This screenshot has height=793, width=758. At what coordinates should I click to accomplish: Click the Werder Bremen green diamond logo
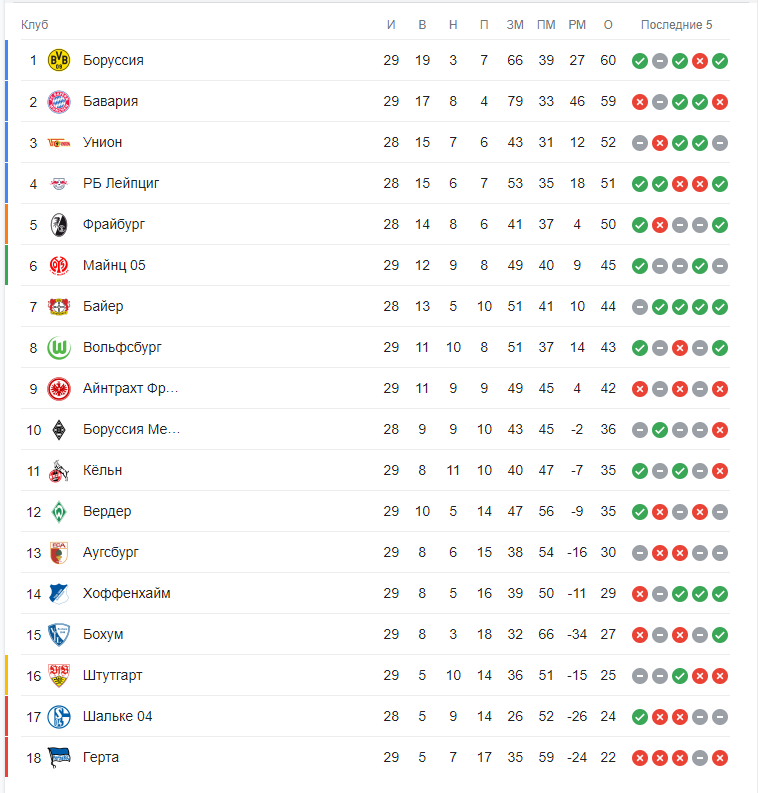[59, 512]
